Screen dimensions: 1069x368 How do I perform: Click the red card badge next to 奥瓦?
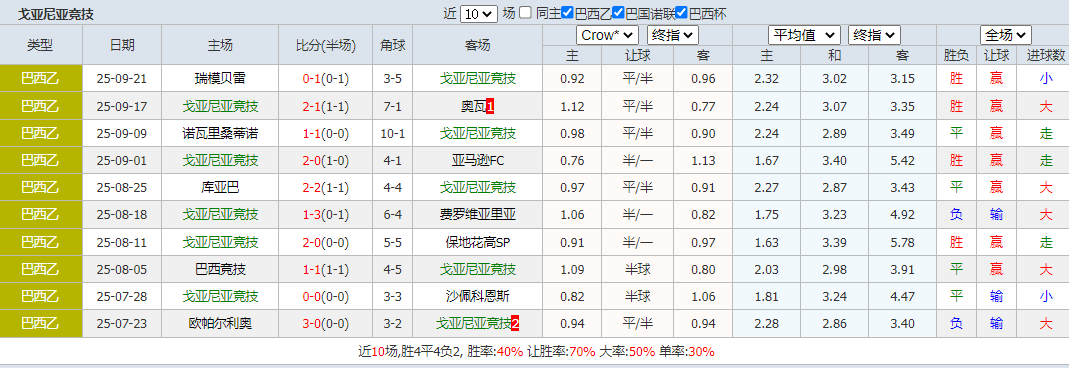pos(490,106)
